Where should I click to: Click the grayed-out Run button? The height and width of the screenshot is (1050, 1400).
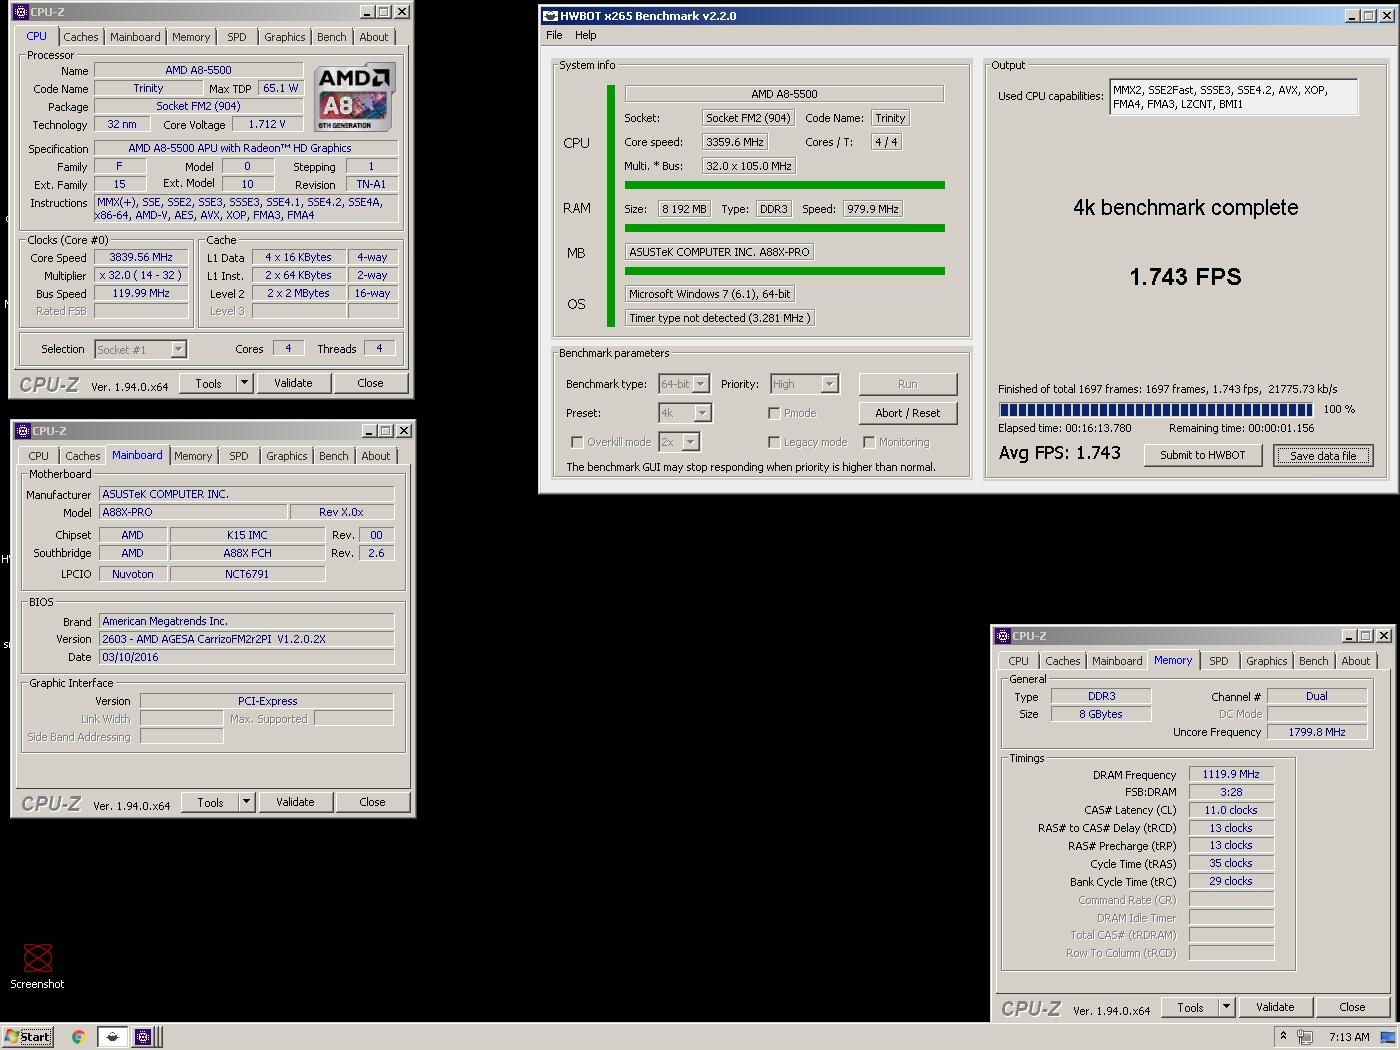pos(907,384)
